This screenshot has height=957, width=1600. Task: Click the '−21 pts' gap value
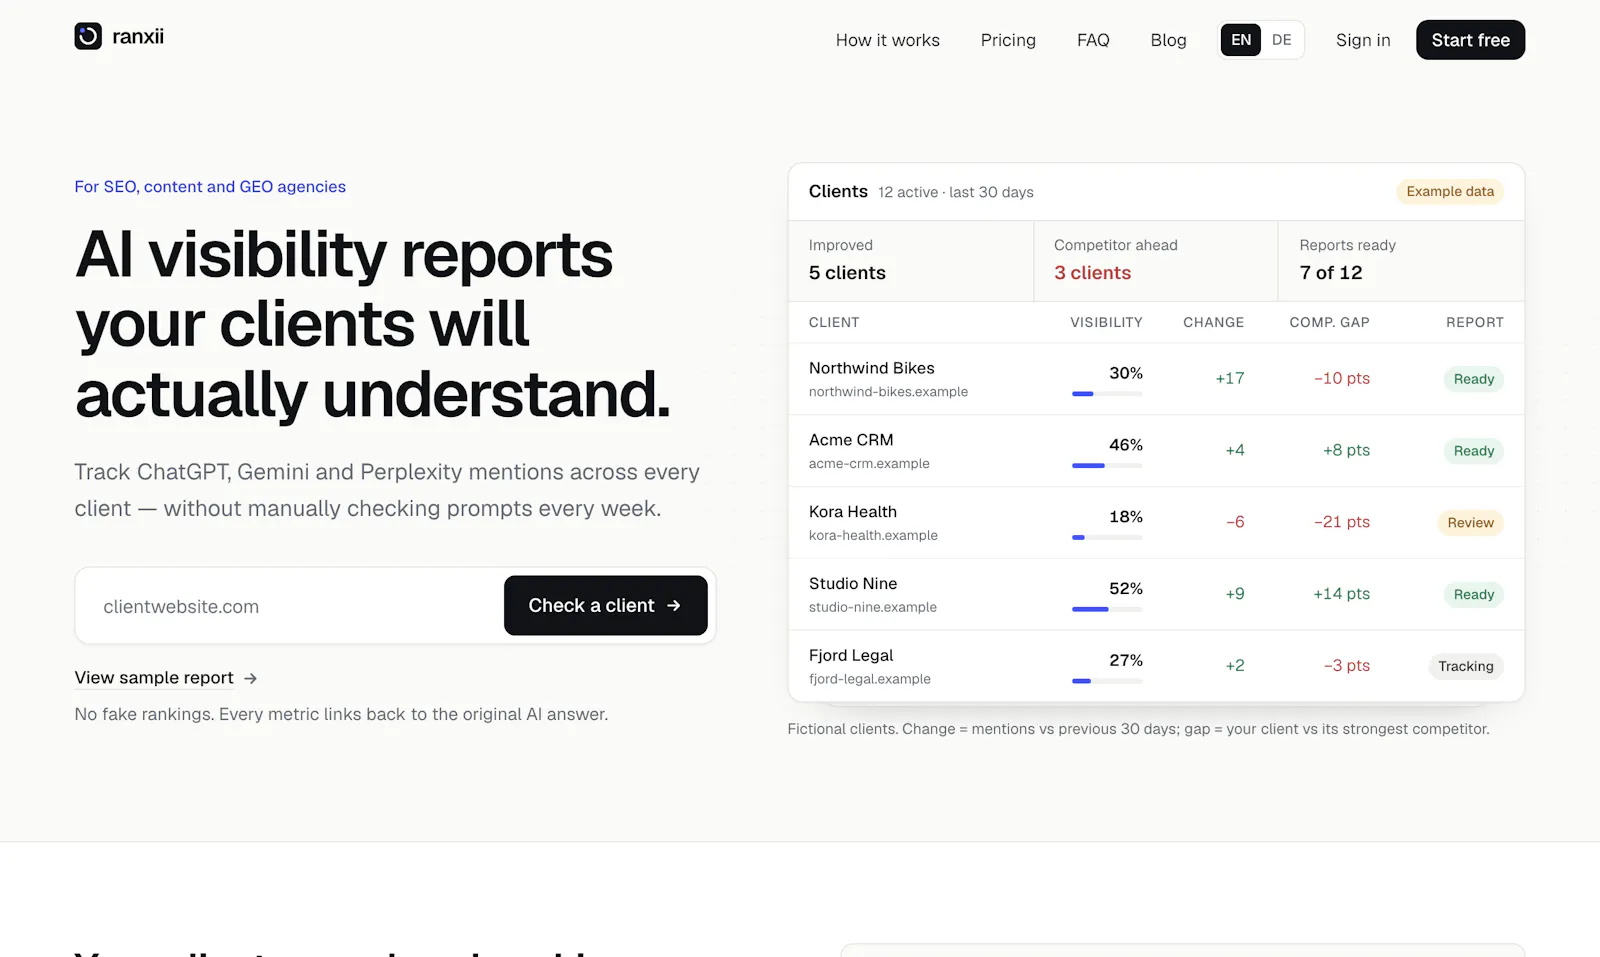tap(1342, 522)
